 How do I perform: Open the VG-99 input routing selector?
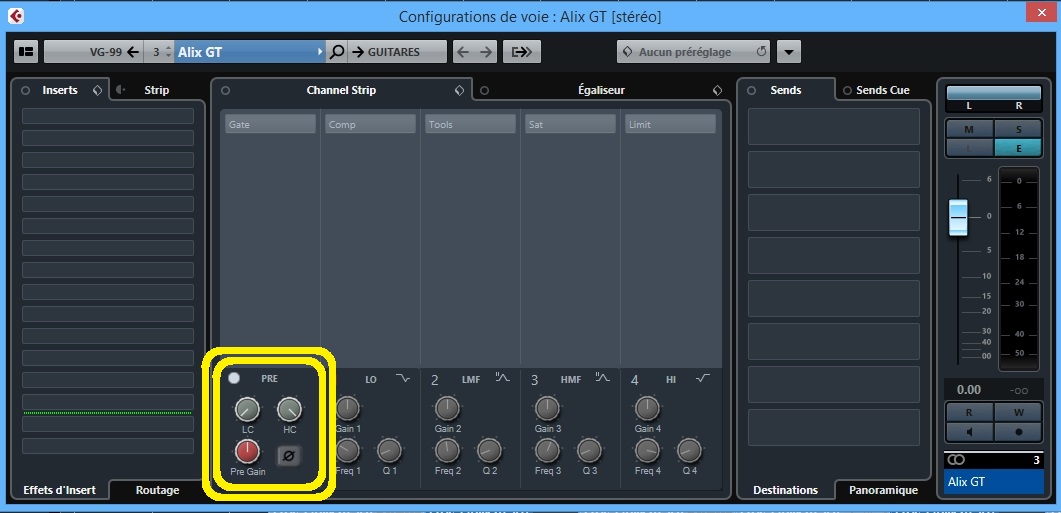pyautogui.click(x=93, y=51)
